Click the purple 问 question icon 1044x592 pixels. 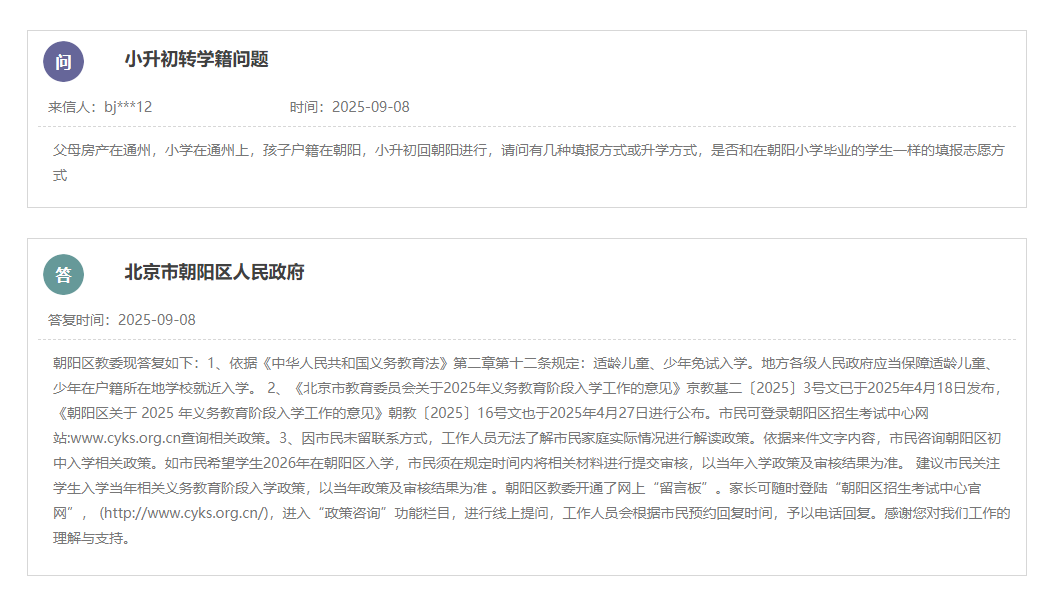(63, 62)
